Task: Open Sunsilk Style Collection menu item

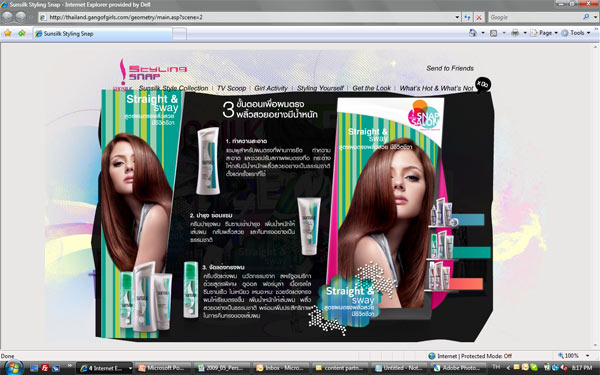Action: (x=173, y=88)
